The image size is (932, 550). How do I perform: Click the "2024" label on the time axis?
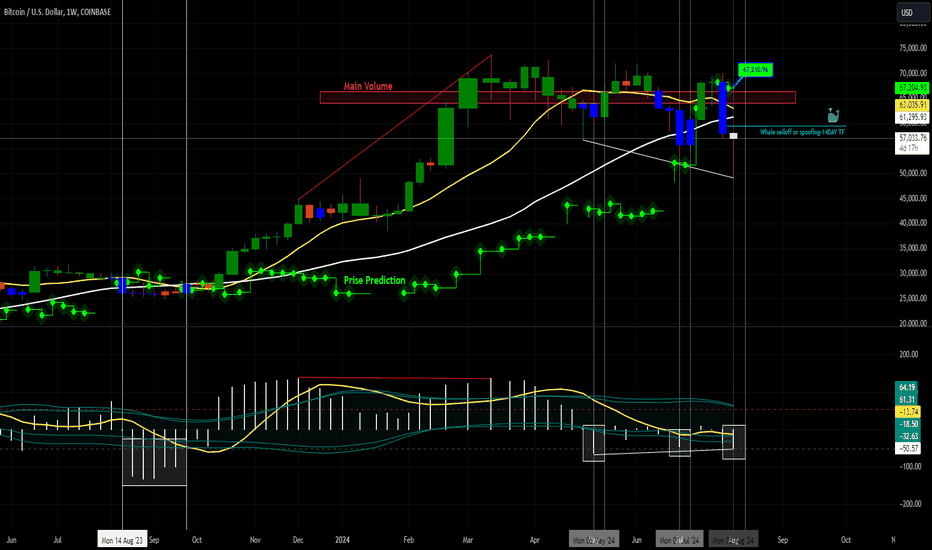point(342,540)
